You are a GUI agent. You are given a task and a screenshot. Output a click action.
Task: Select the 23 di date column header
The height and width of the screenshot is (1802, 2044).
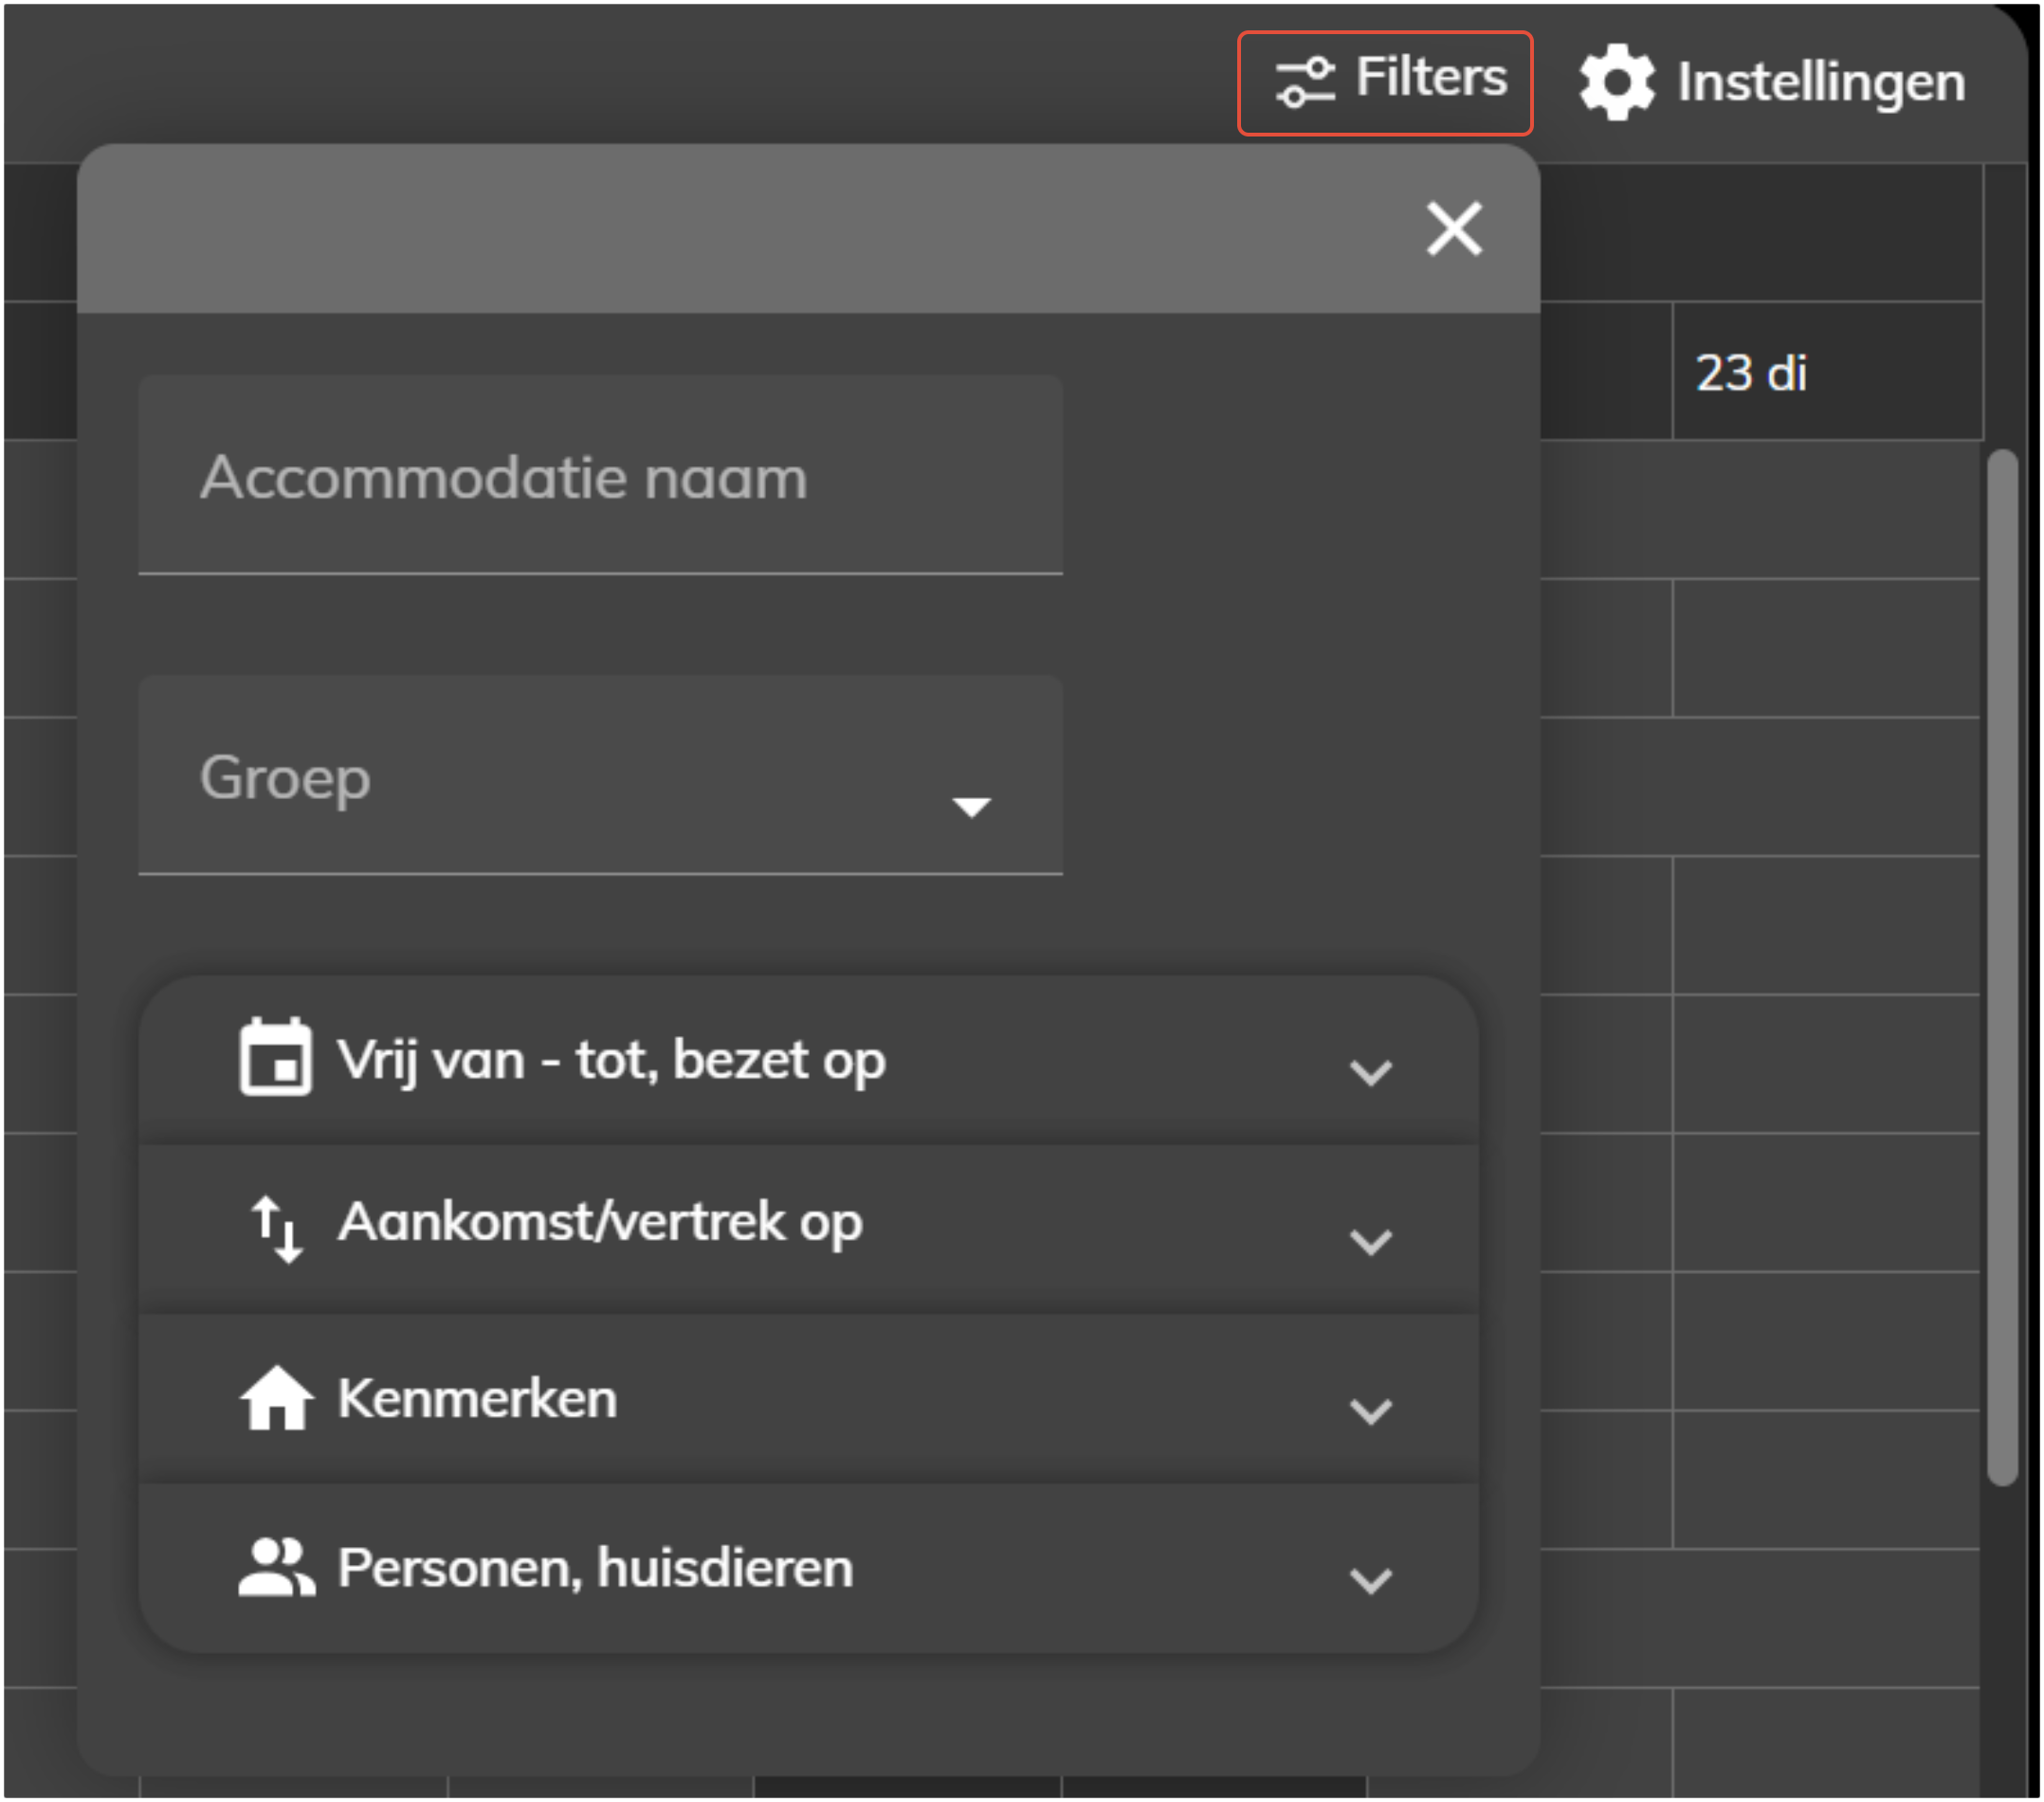click(1750, 373)
